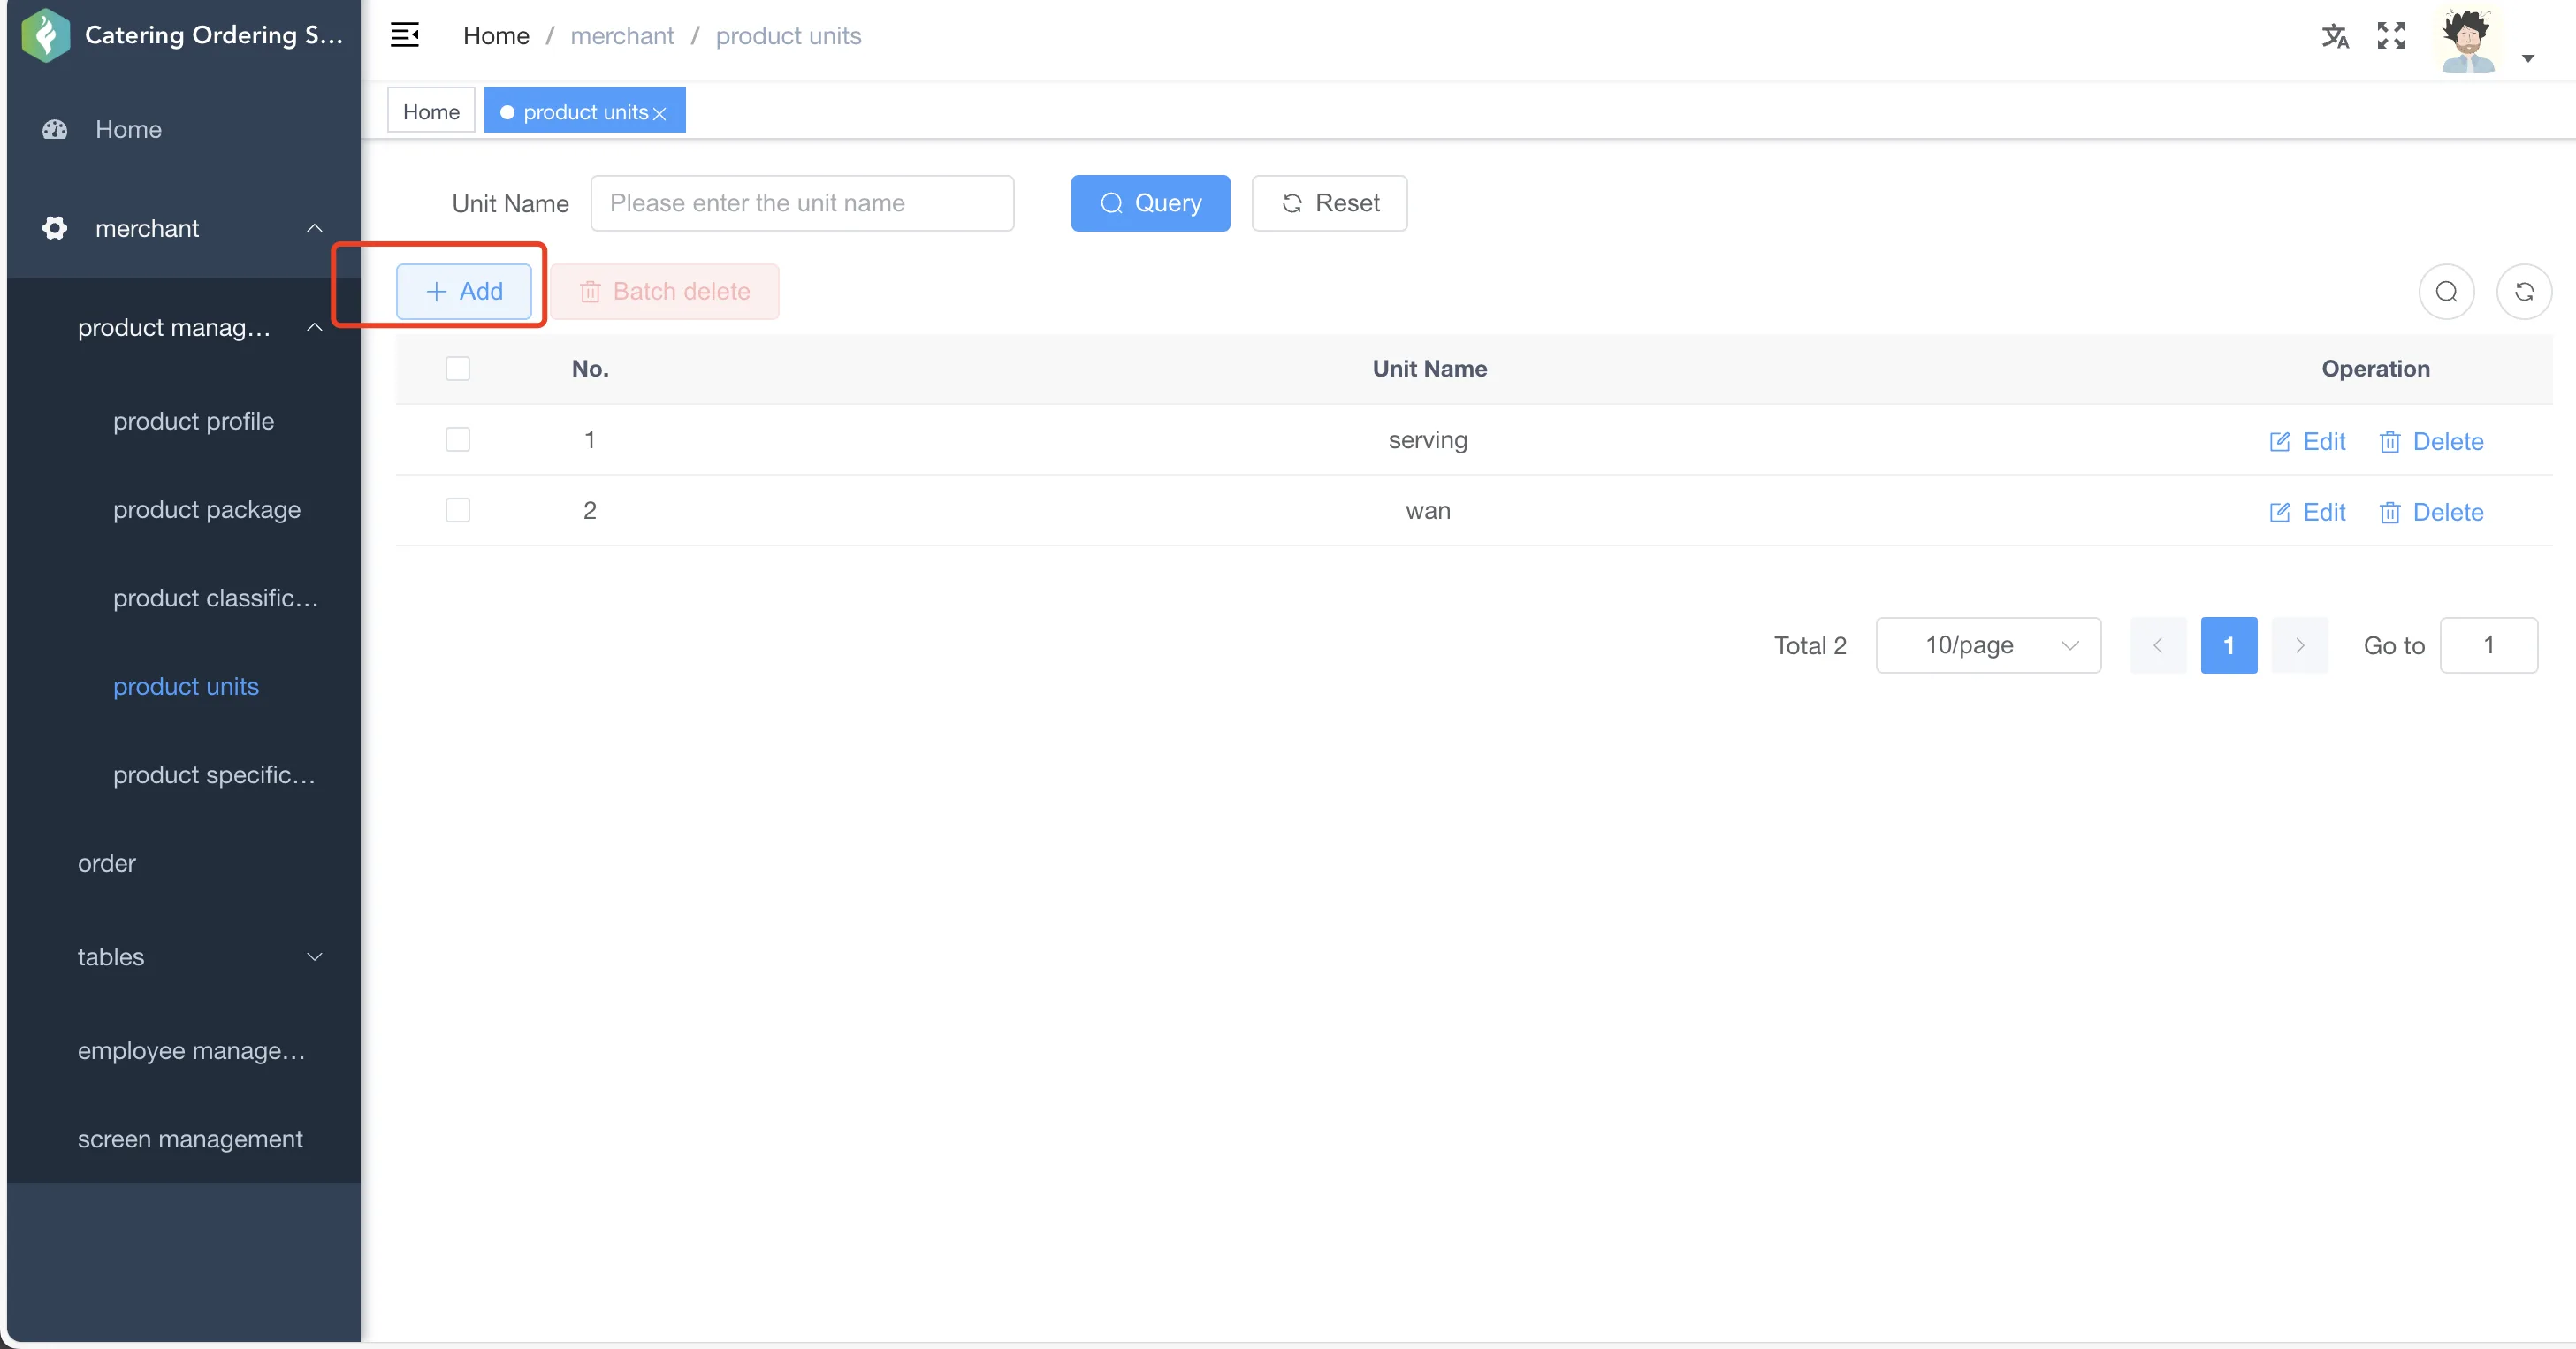Check the checkbox for the wan row

458,511
